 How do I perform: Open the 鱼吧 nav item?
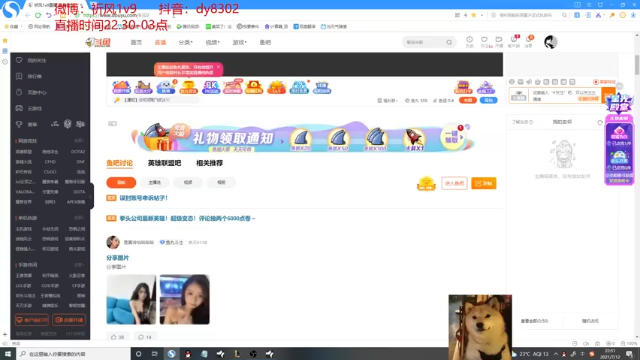265,42
